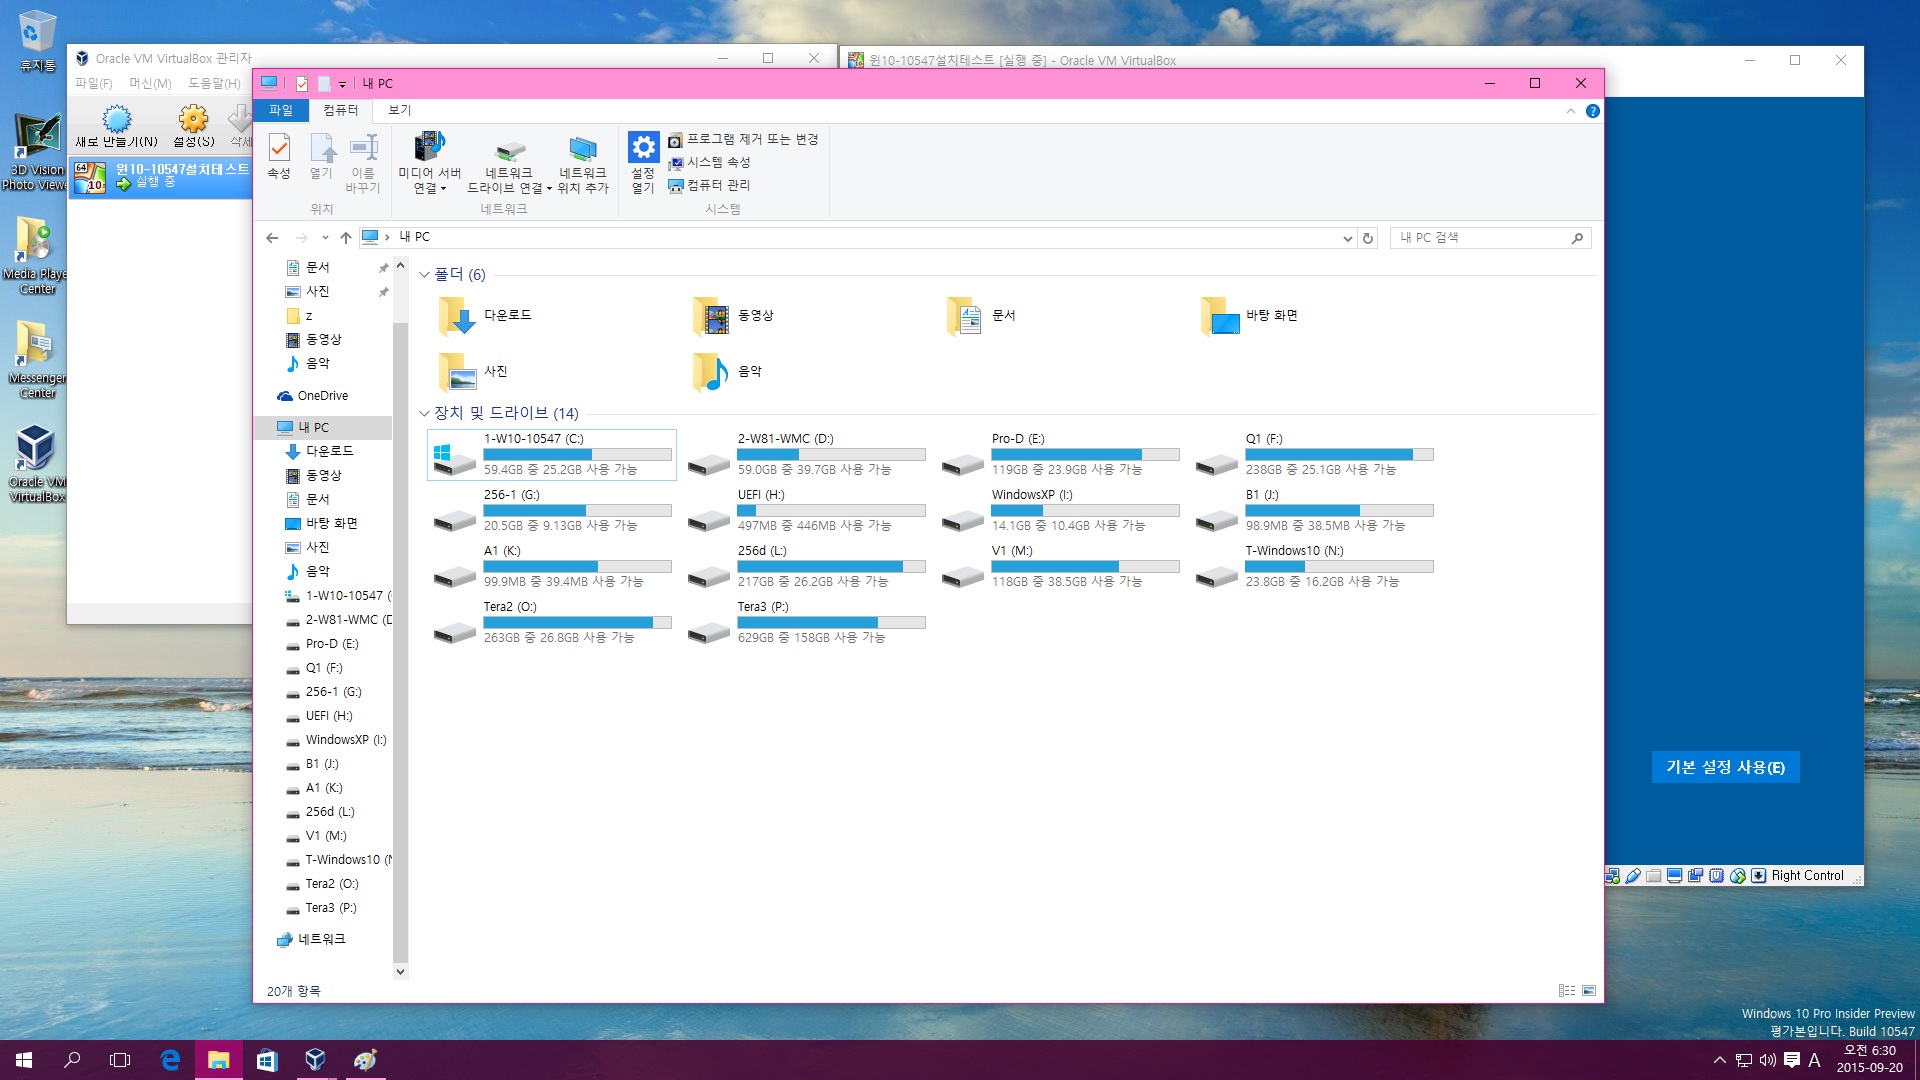Select drive WindowsXP (I:) in main pane
Screen dimensions: 1920x1080
(x=1060, y=511)
